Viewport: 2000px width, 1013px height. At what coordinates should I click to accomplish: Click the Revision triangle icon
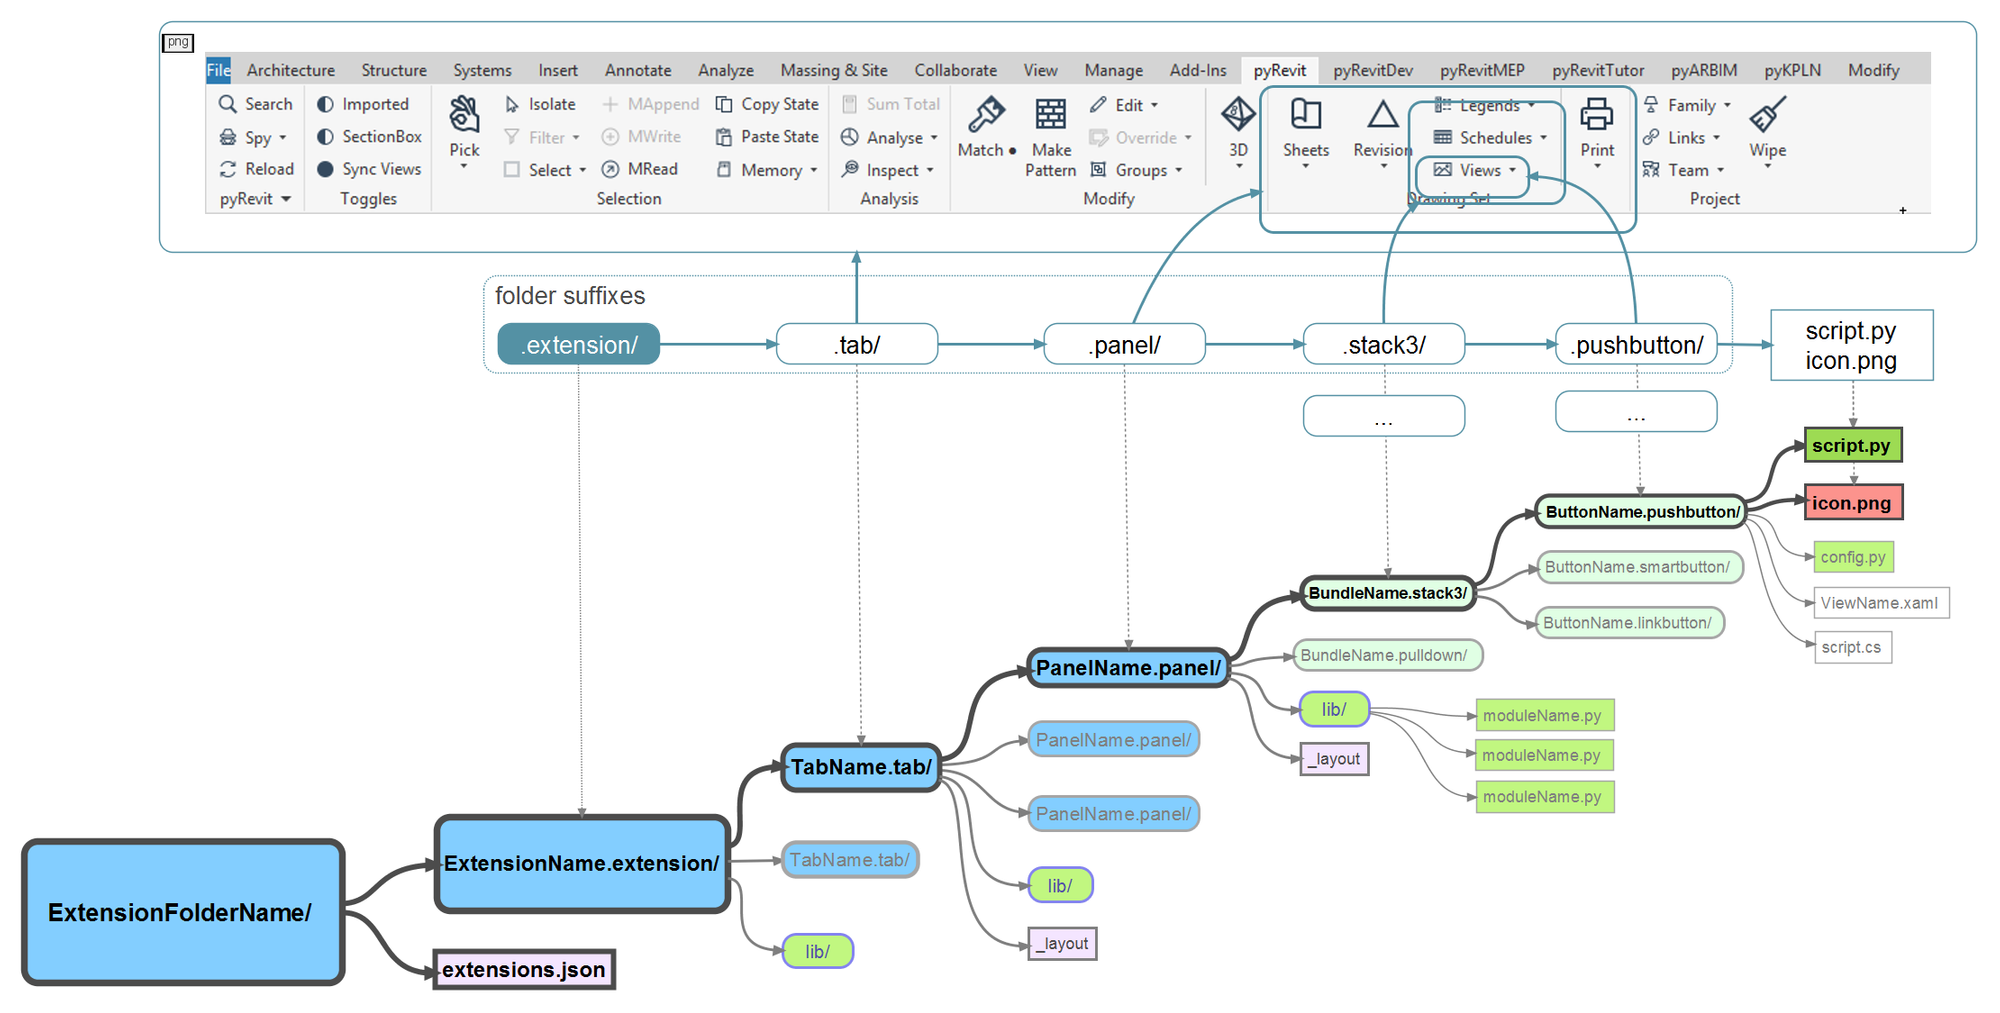click(x=1382, y=116)
